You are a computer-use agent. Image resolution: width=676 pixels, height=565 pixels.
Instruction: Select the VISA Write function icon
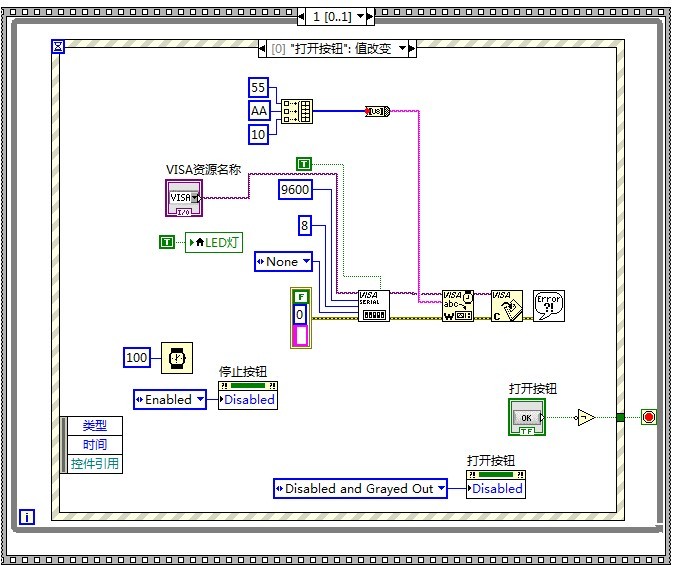pyautogui.click(x=458, y=305)
